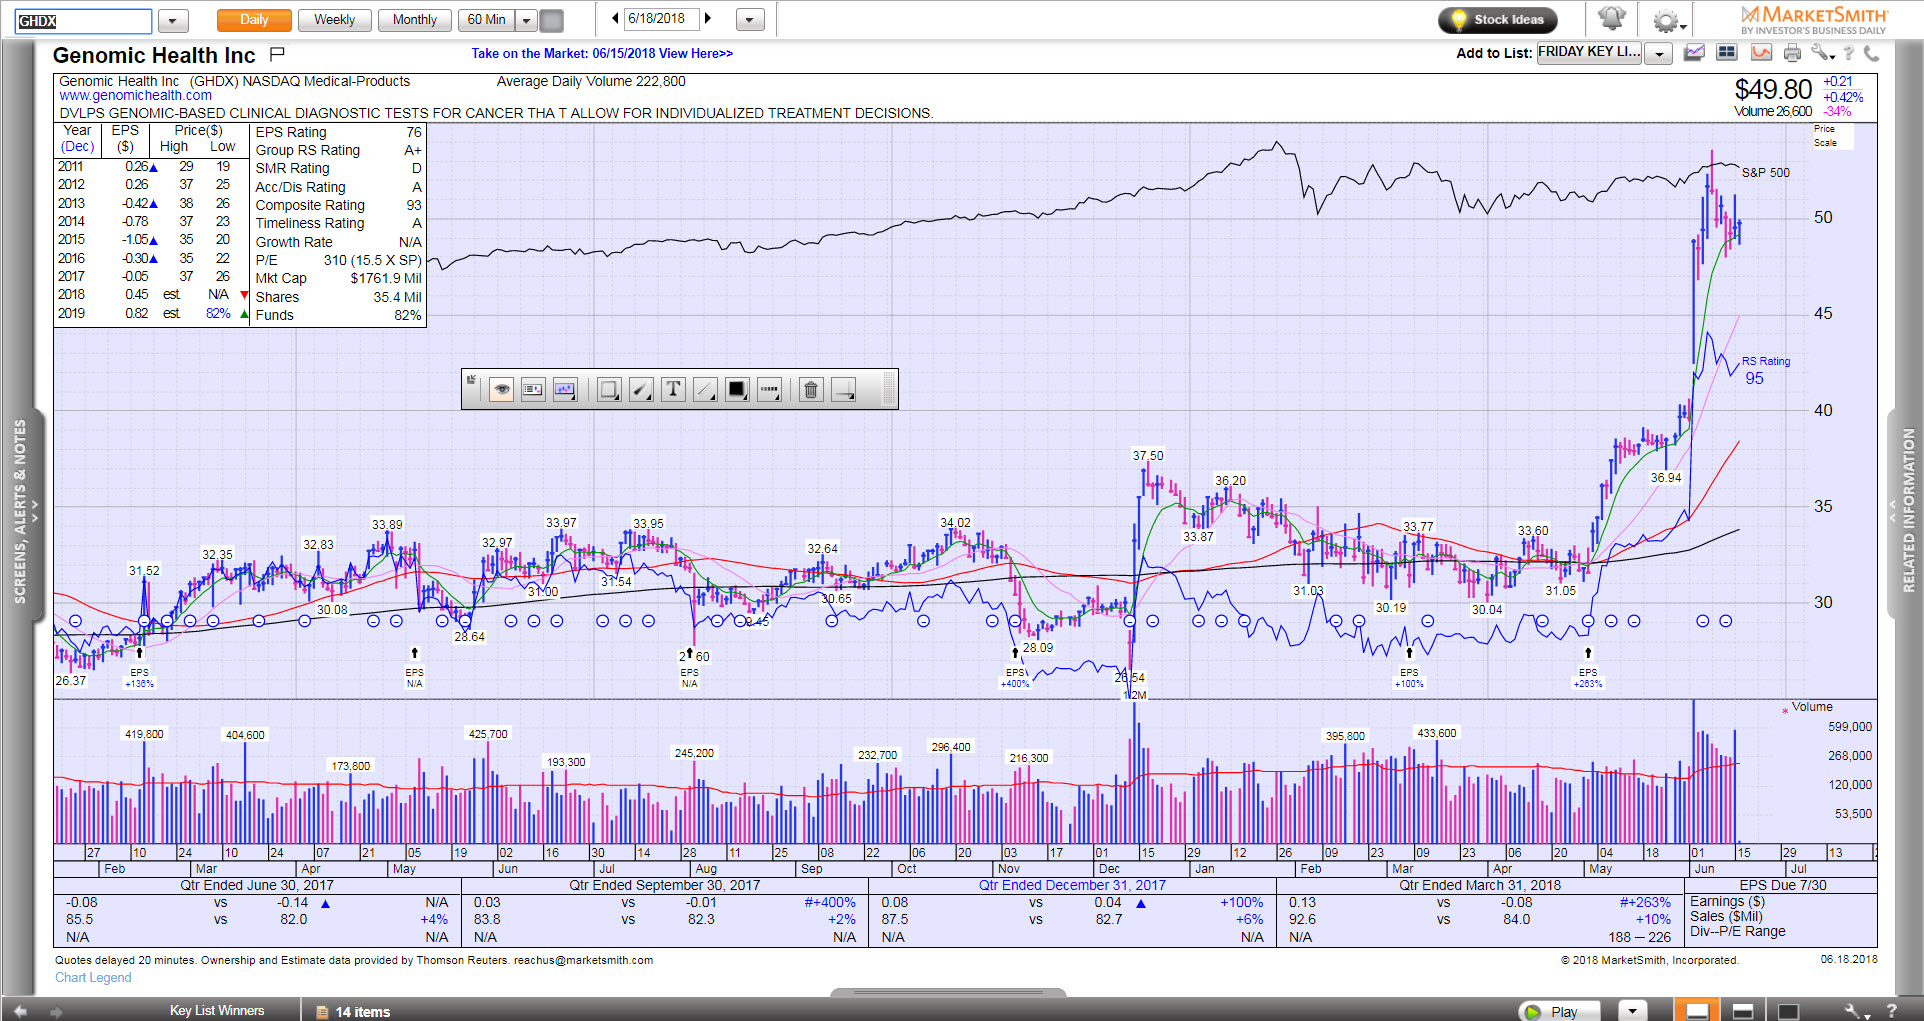Delete markups with the trash can icon
The height and width of the screenshot is (1021, 1924).
click(811, 390)
